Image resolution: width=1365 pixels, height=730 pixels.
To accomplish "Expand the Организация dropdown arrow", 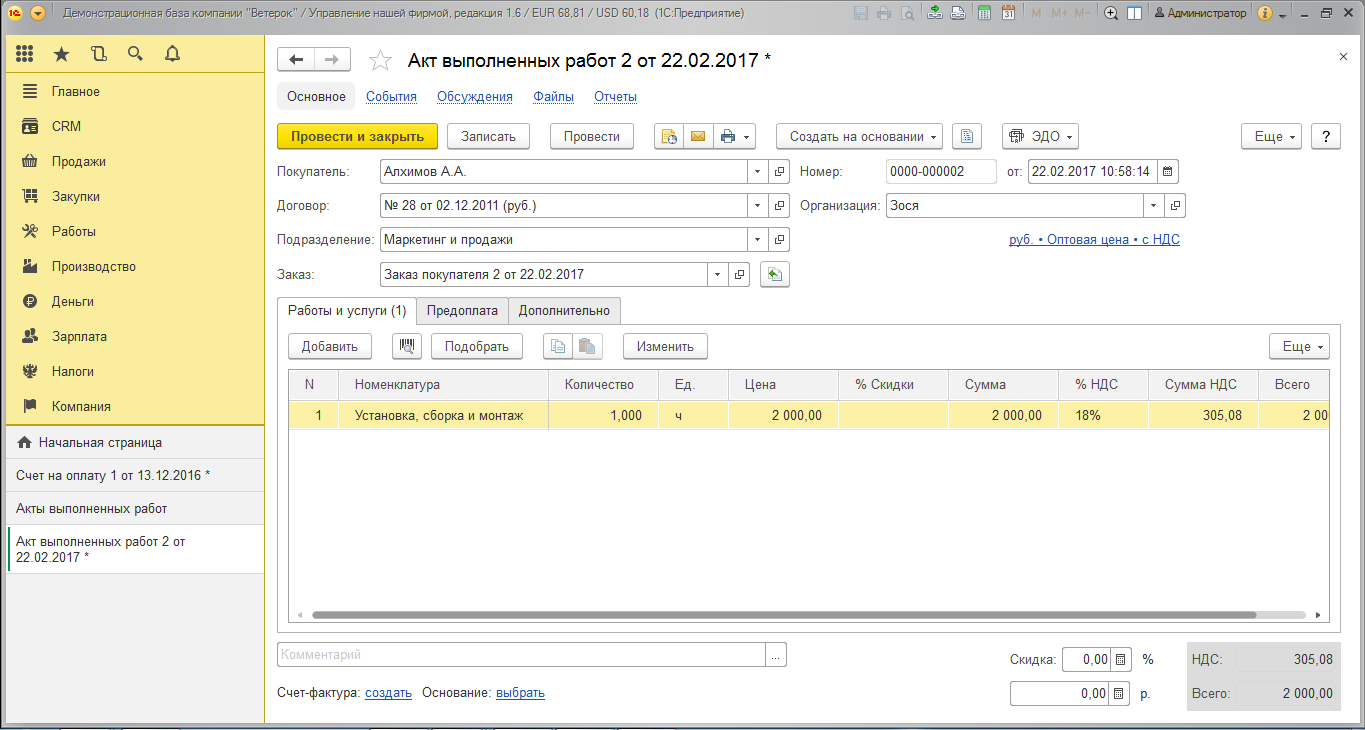I will (x=1154, y=206).
